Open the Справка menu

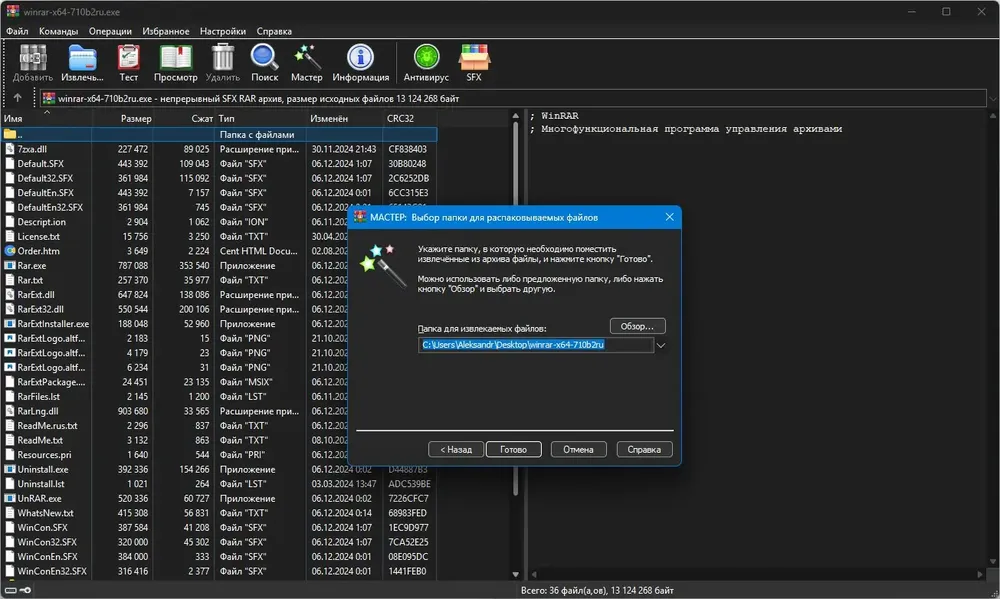pos(274,31)
